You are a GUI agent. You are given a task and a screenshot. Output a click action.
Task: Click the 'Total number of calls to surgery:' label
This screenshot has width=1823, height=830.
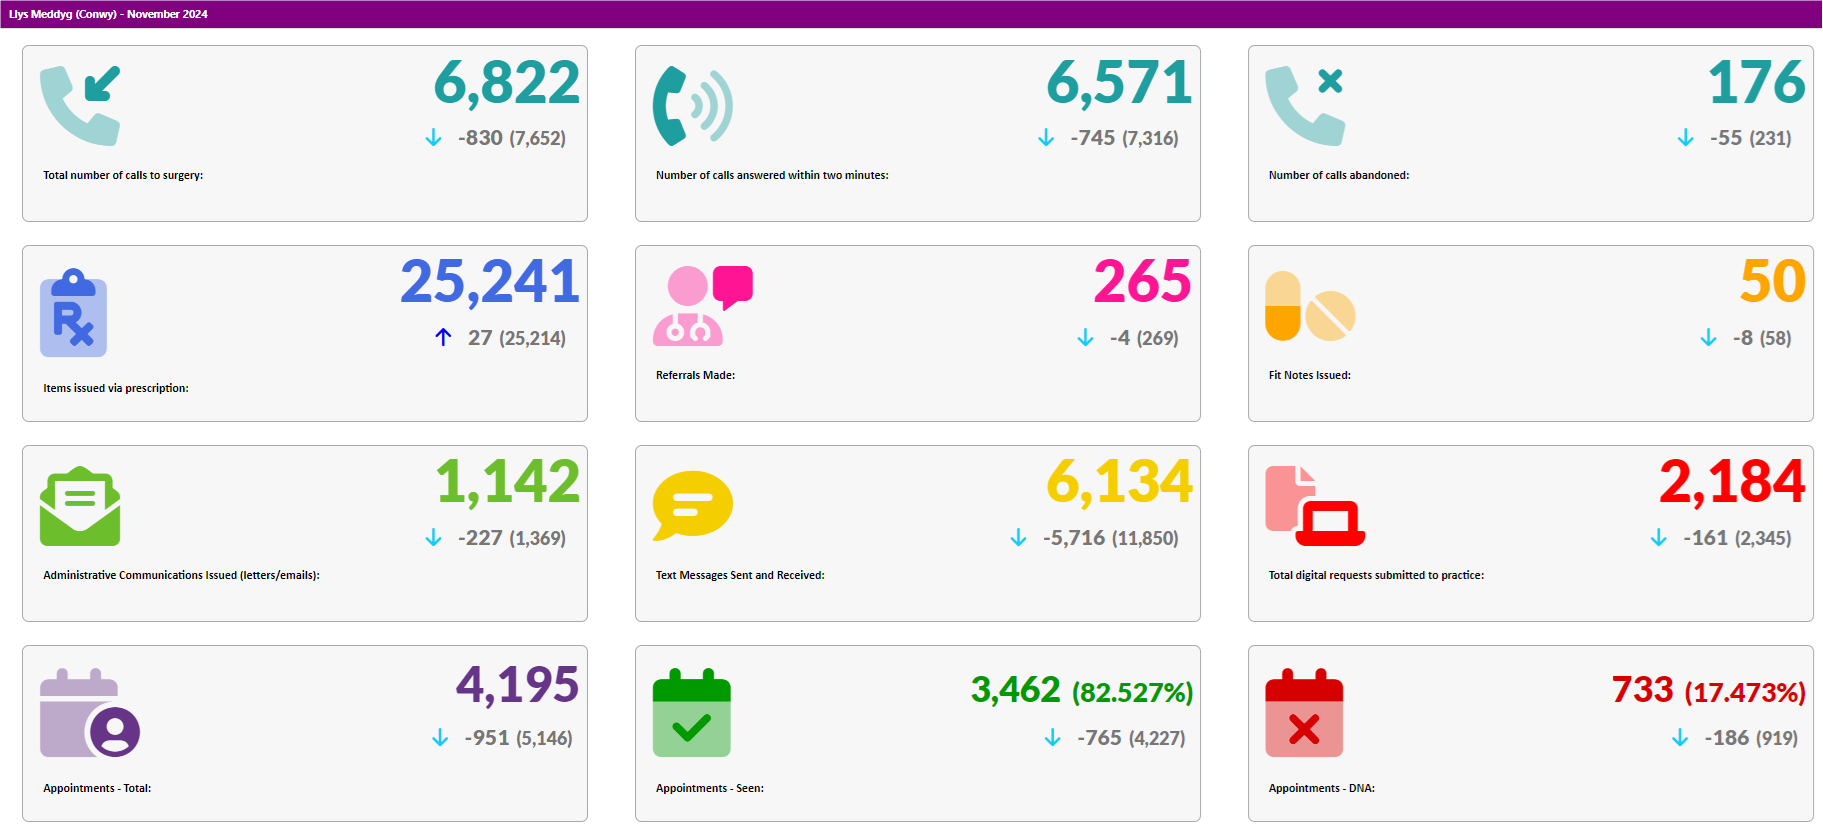point(123,175)
